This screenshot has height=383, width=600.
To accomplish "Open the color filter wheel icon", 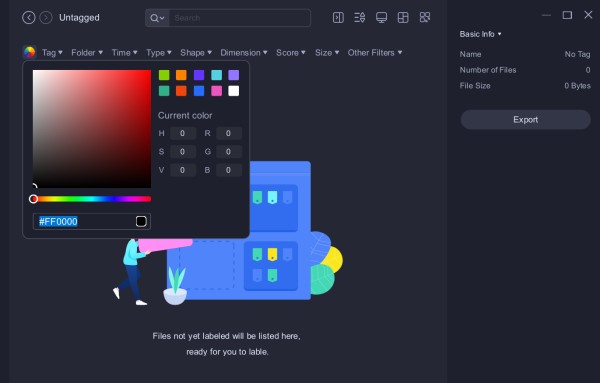I will tap(29, 52).
